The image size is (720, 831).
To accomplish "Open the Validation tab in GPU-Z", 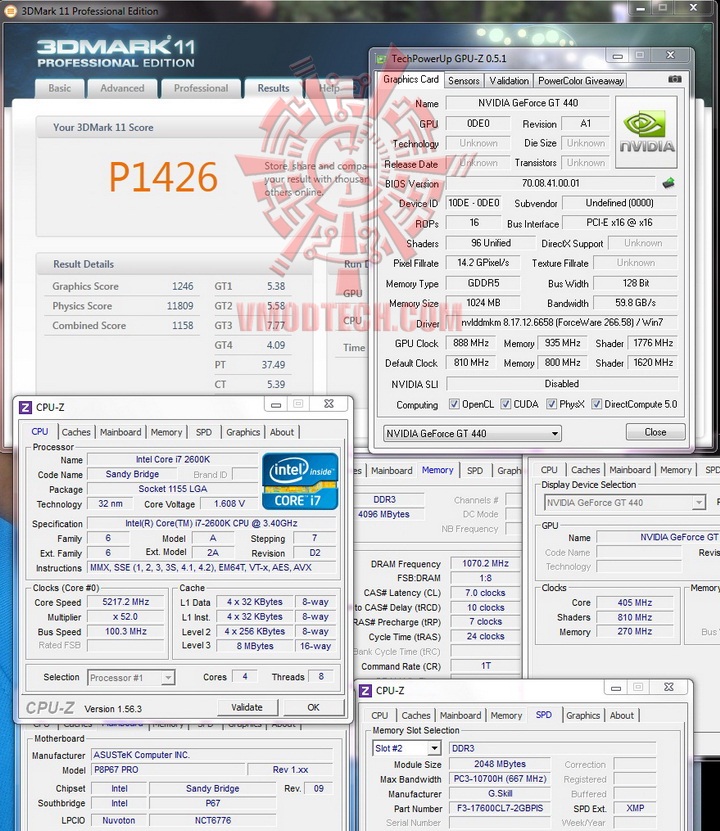I will click(x=509, y=81).
